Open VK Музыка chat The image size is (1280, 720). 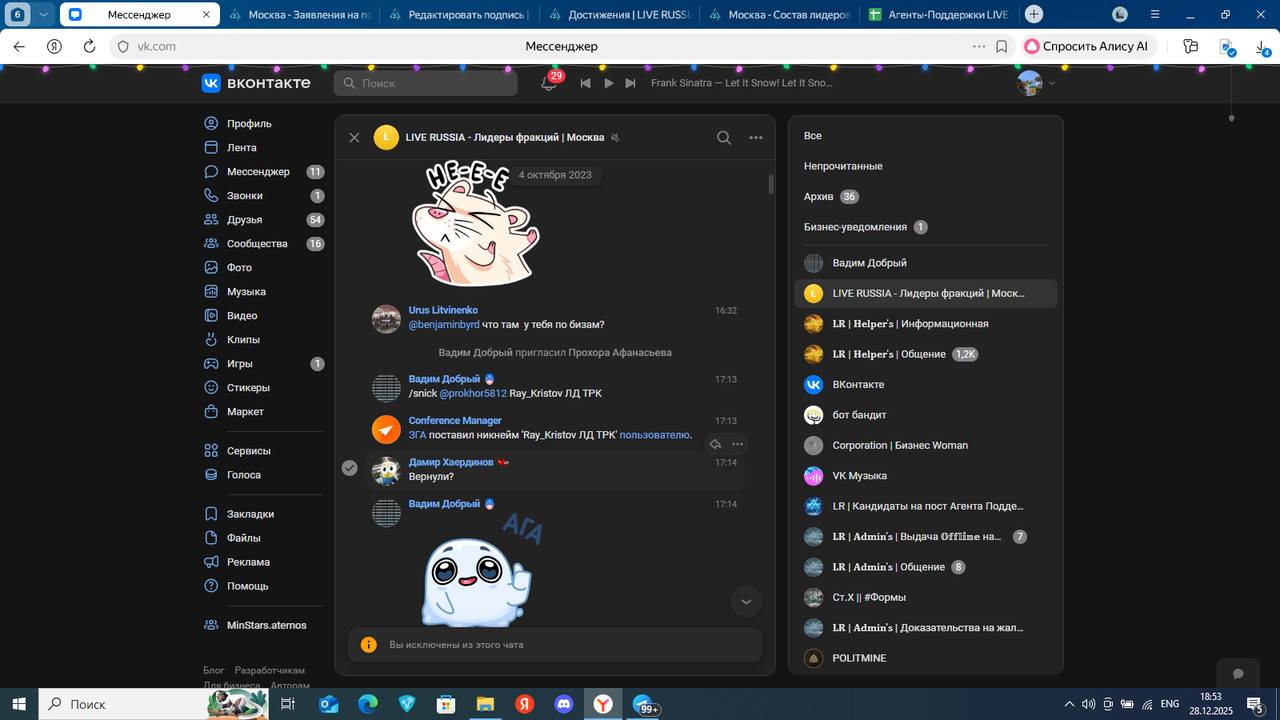coord(925,476)
